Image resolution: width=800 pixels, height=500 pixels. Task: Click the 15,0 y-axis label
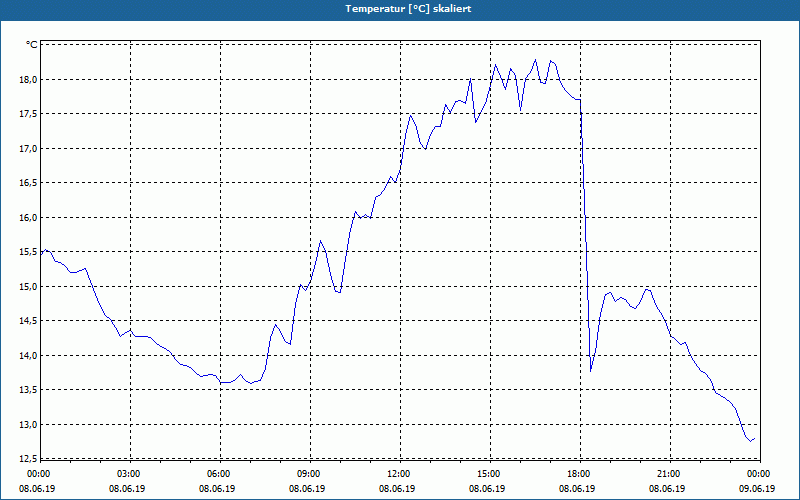click(29, 286)
